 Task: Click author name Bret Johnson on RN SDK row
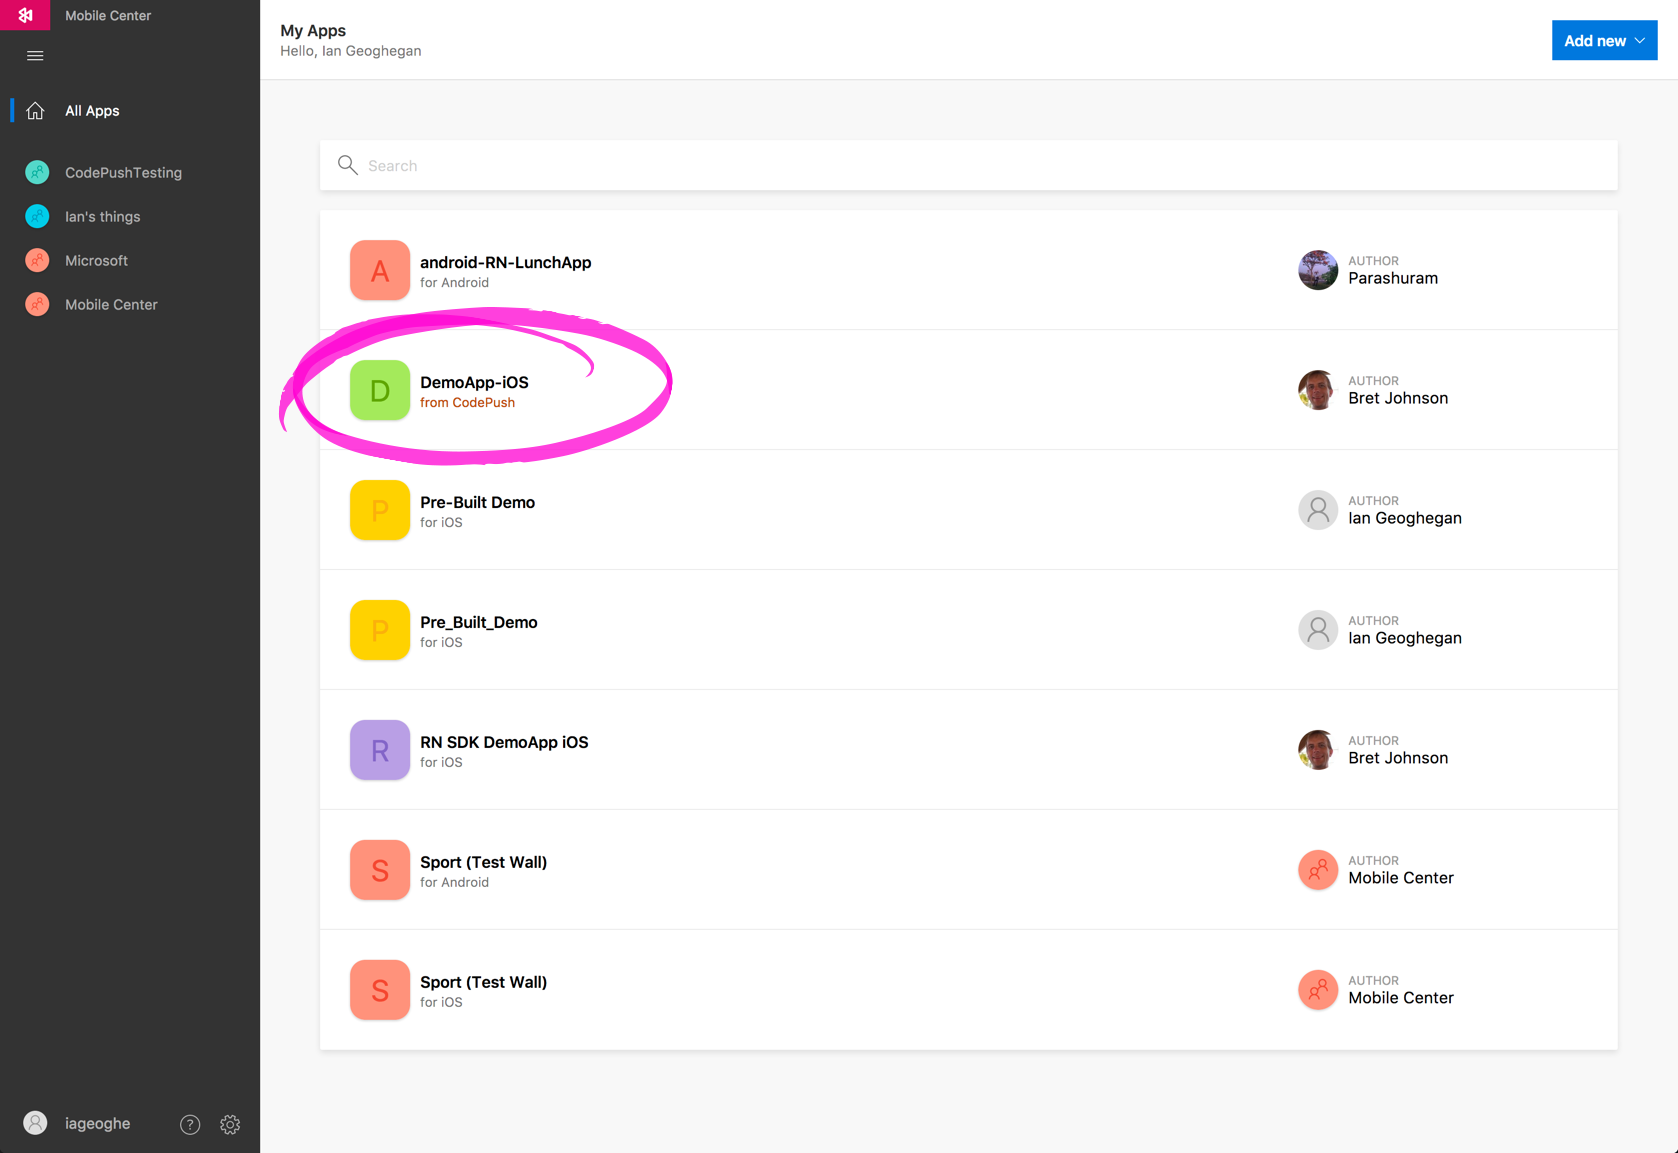(1398, 758)
